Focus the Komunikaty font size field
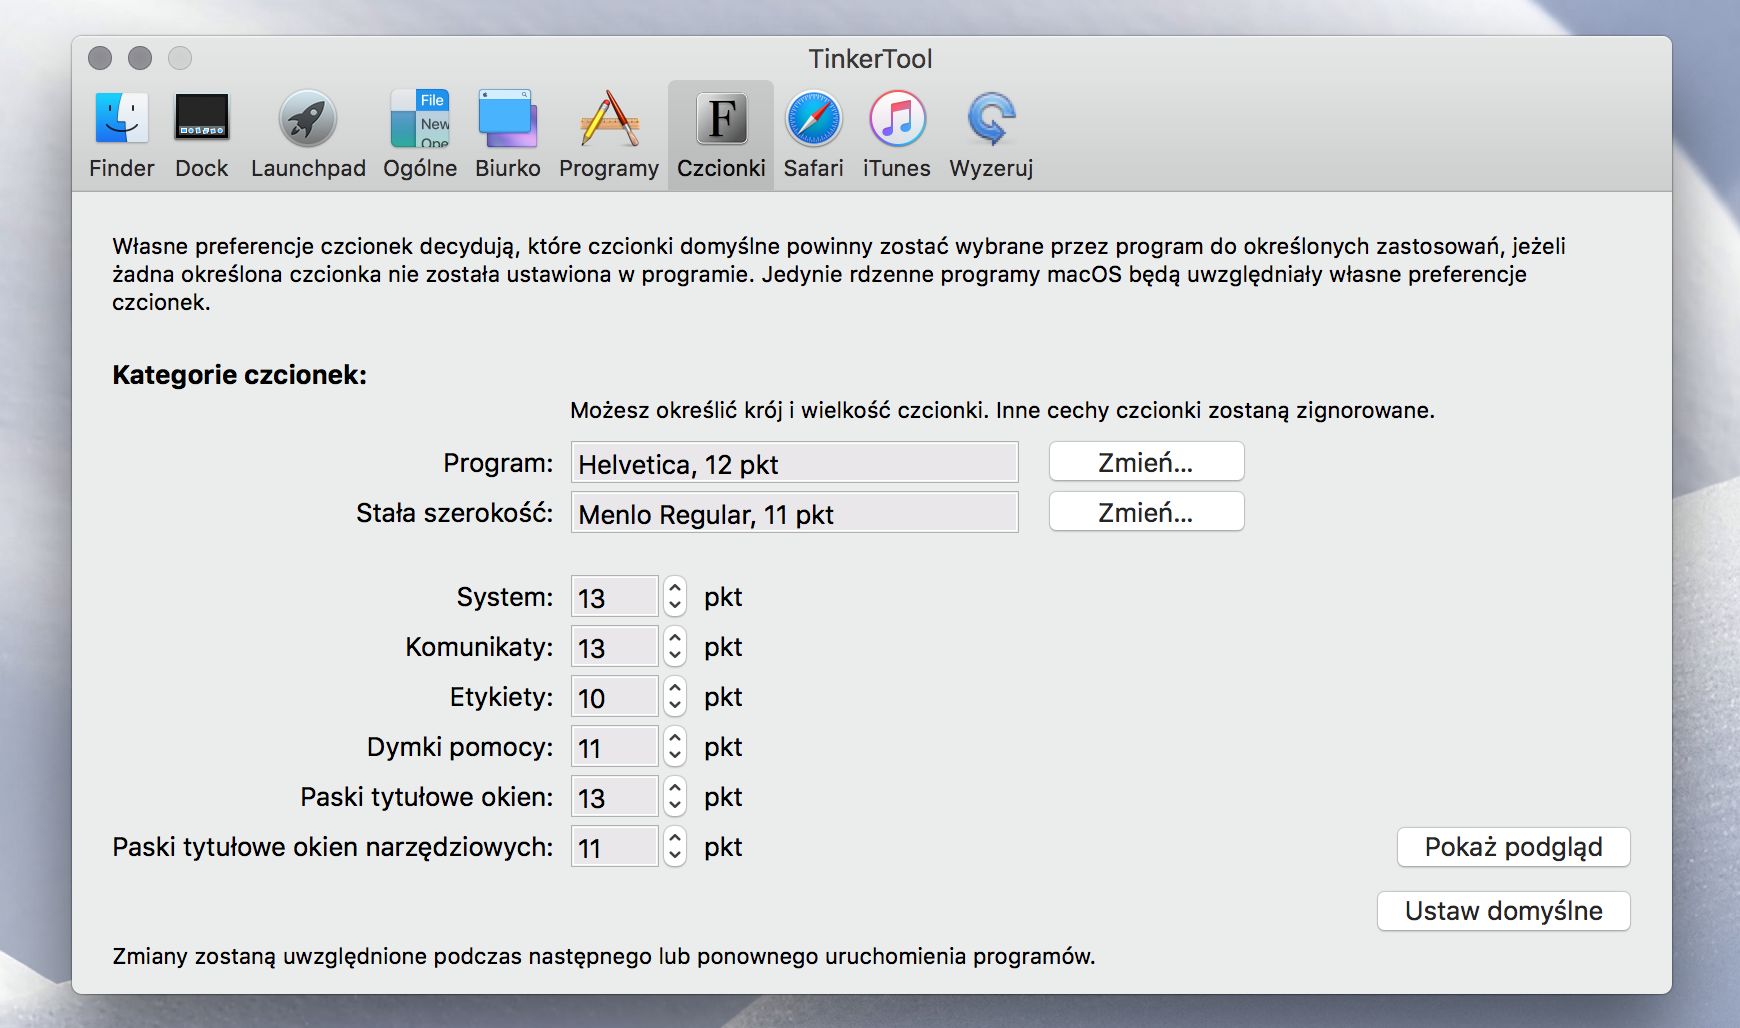This screenshot has width=1740, height=1028. click(614, 647)
